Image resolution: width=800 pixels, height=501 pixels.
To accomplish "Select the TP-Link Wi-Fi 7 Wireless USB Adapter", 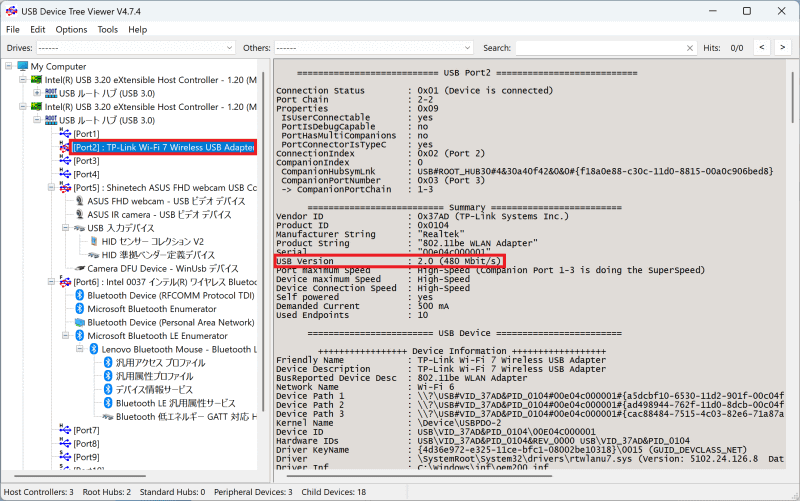I will coord(163,147).
